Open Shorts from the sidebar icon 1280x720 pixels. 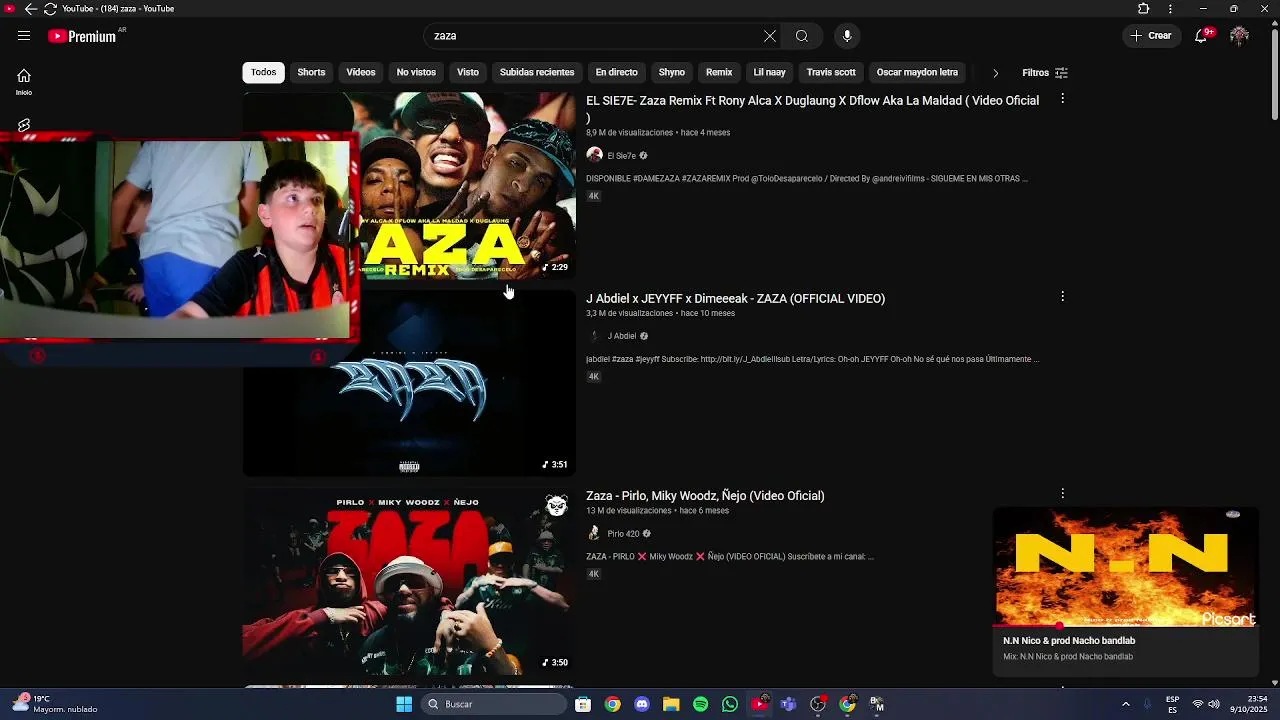click(x=24, y=125)
